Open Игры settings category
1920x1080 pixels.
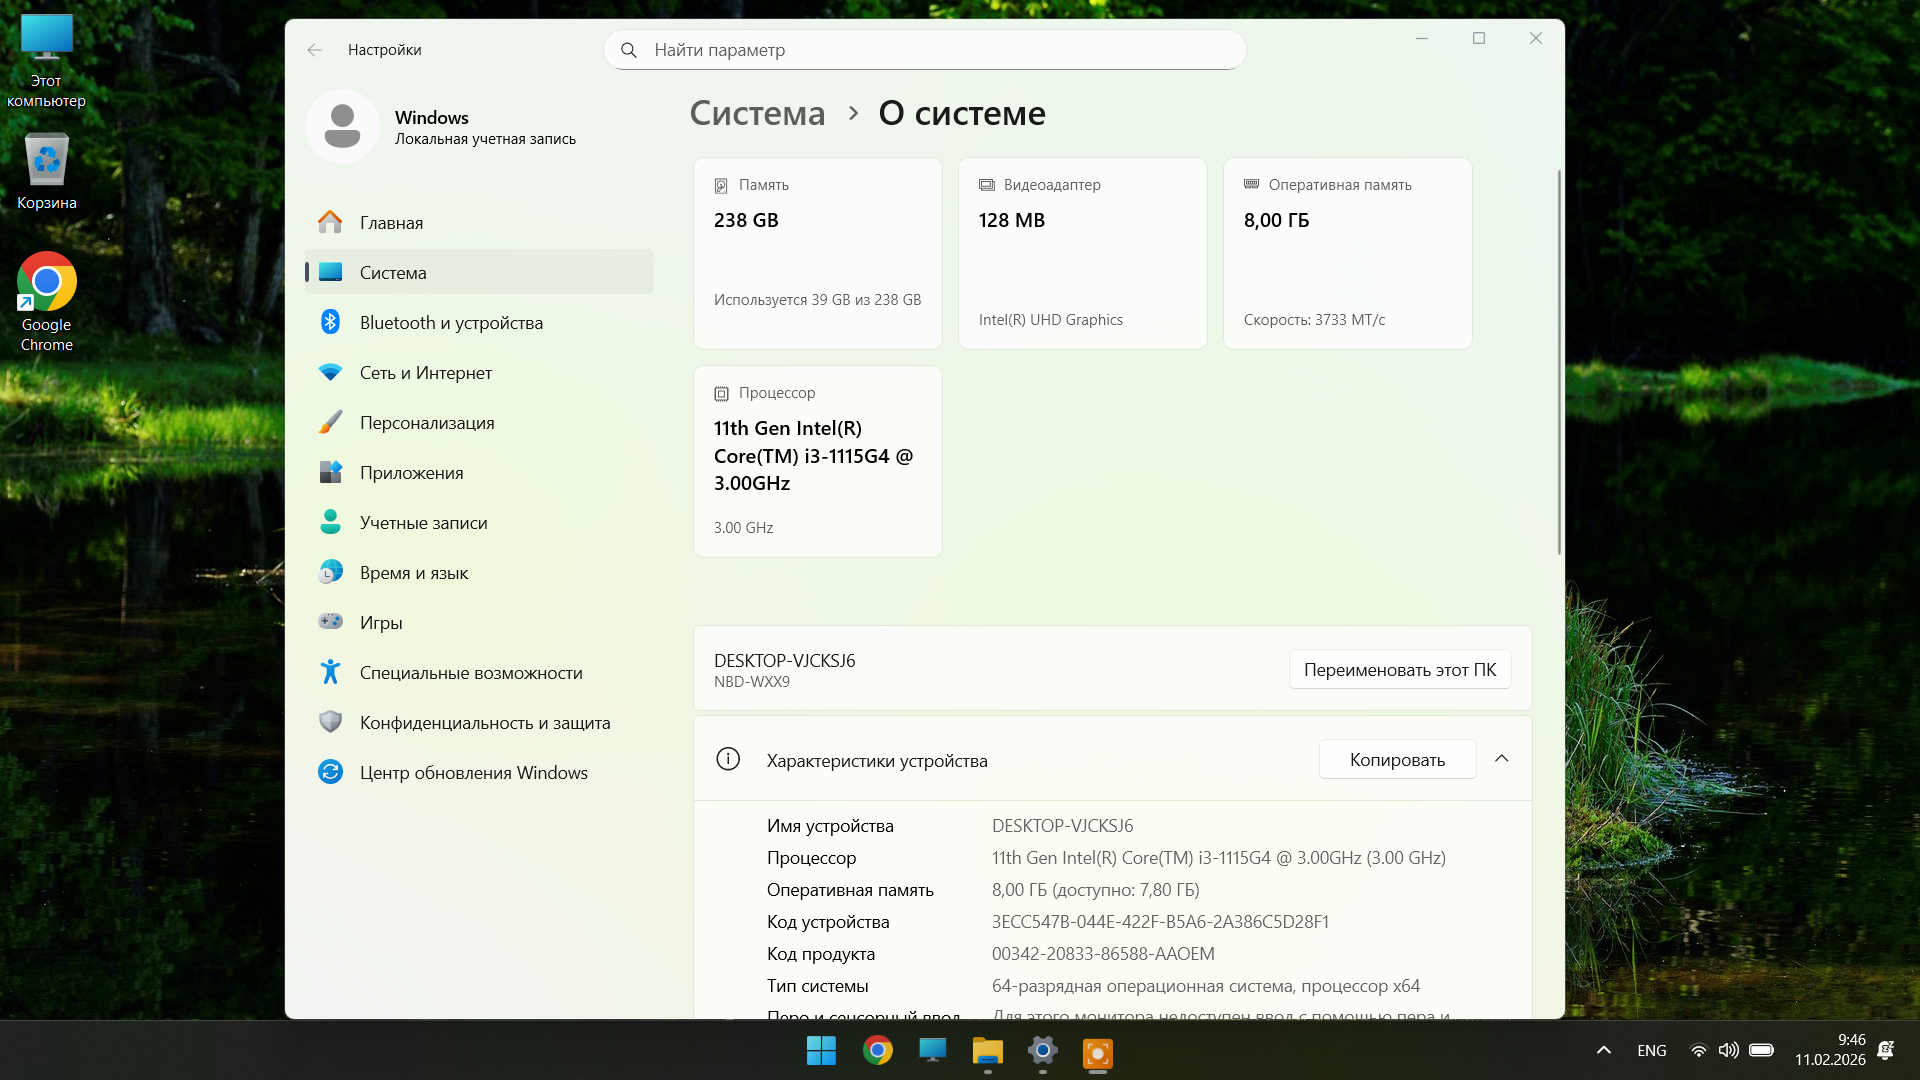tap(381, 623)
